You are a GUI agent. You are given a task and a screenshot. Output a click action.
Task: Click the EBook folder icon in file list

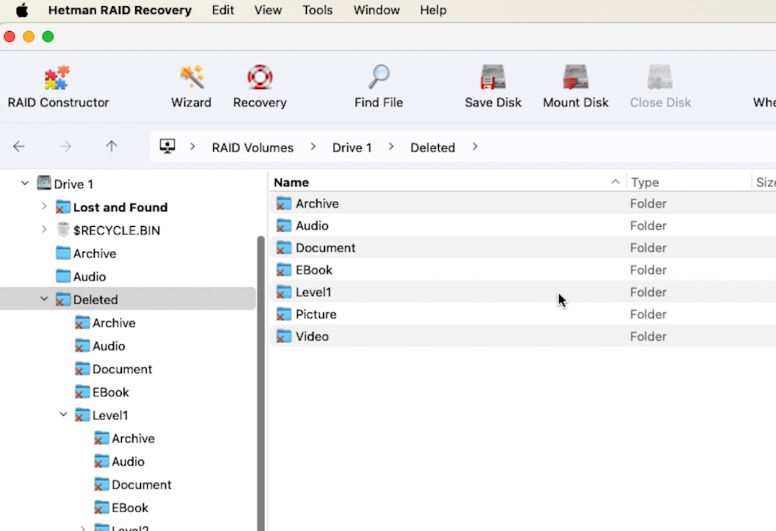(284, 270)
